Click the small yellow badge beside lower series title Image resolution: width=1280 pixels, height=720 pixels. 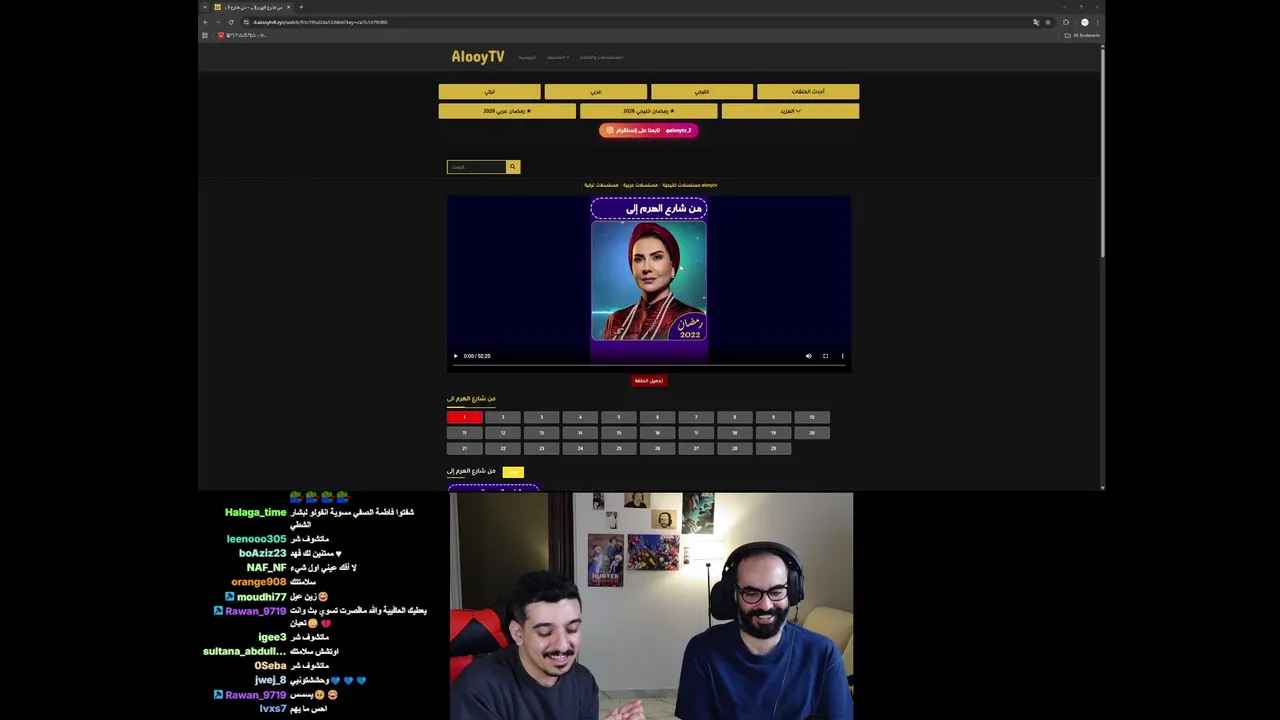513,471
